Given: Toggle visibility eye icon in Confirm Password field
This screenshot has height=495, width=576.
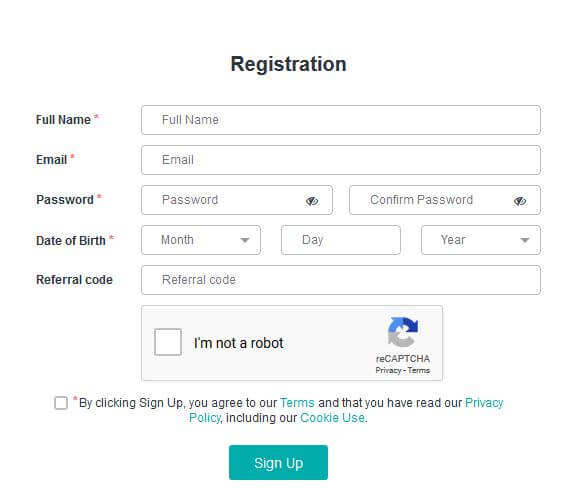Looking at the screenshot, I should coord(520,201).
